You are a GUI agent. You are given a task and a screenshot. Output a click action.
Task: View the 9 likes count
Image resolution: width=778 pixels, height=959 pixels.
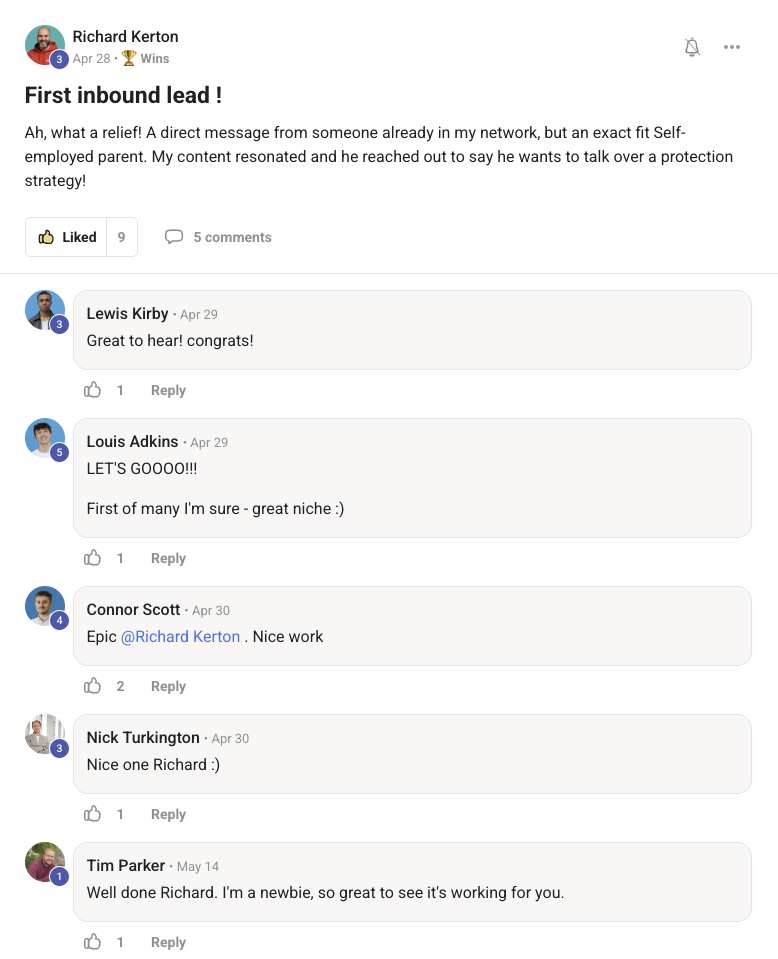click(x=122, y=237)
